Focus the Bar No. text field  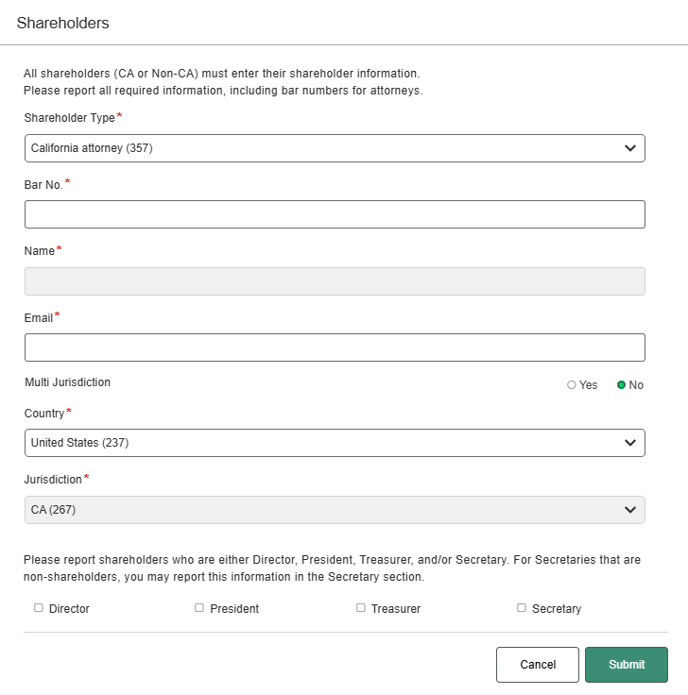click(334, 214)
